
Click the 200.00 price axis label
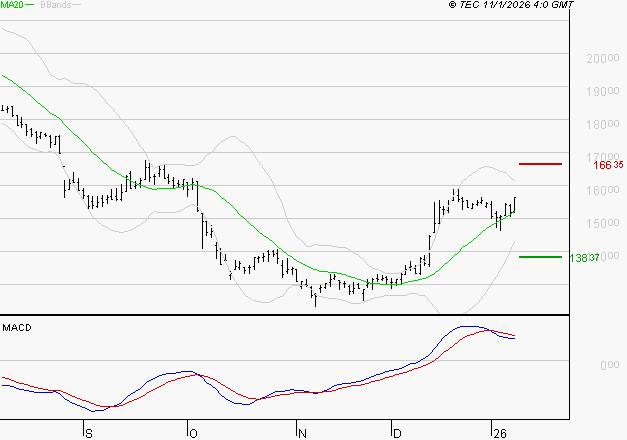603,58
